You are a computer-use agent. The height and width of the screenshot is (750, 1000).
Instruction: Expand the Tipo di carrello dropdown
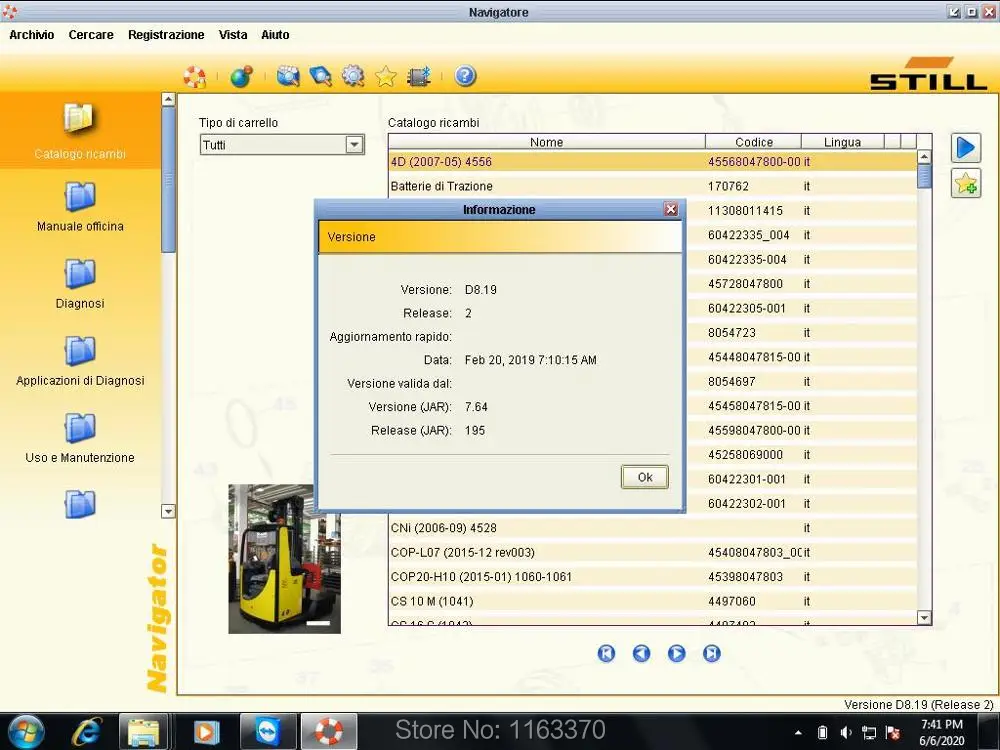pyautogui.click(x=354, y=145)
